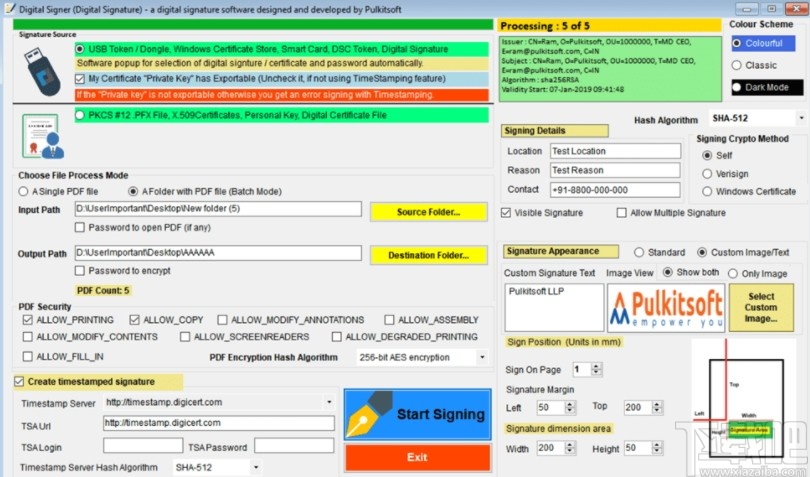Click the PDF Count: 5 label
810x477 pixels.
pos(103,290)
